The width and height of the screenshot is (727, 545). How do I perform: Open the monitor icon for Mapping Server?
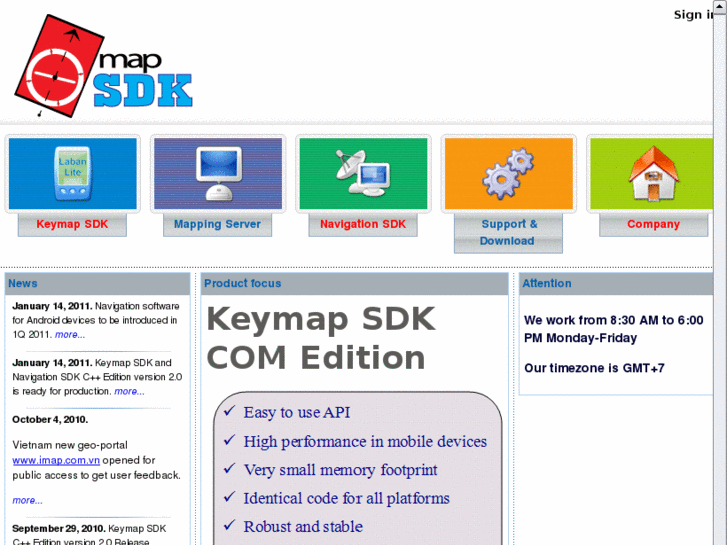(218, 173)
